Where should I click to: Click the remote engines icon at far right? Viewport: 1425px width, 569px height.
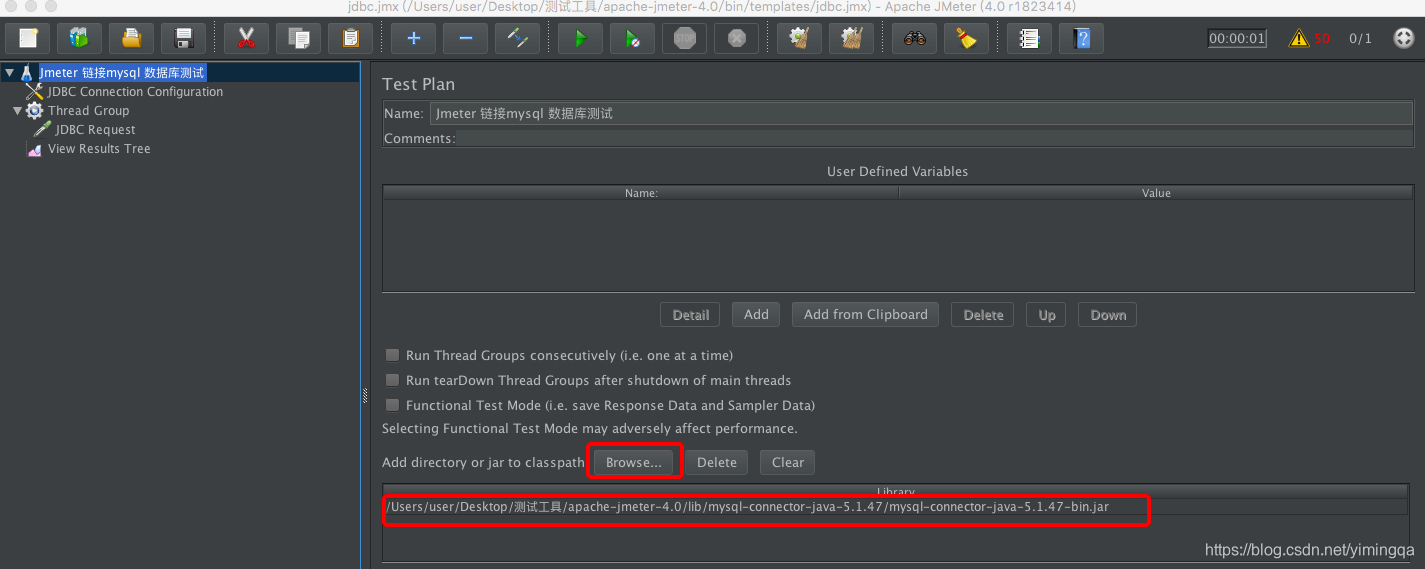[1404, 39]
